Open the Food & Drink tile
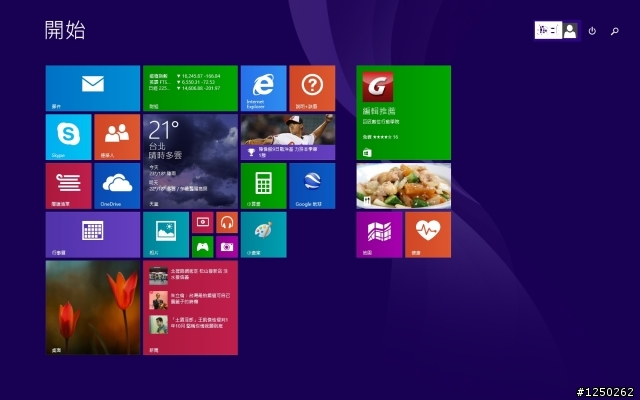 (x=404, y=186)
